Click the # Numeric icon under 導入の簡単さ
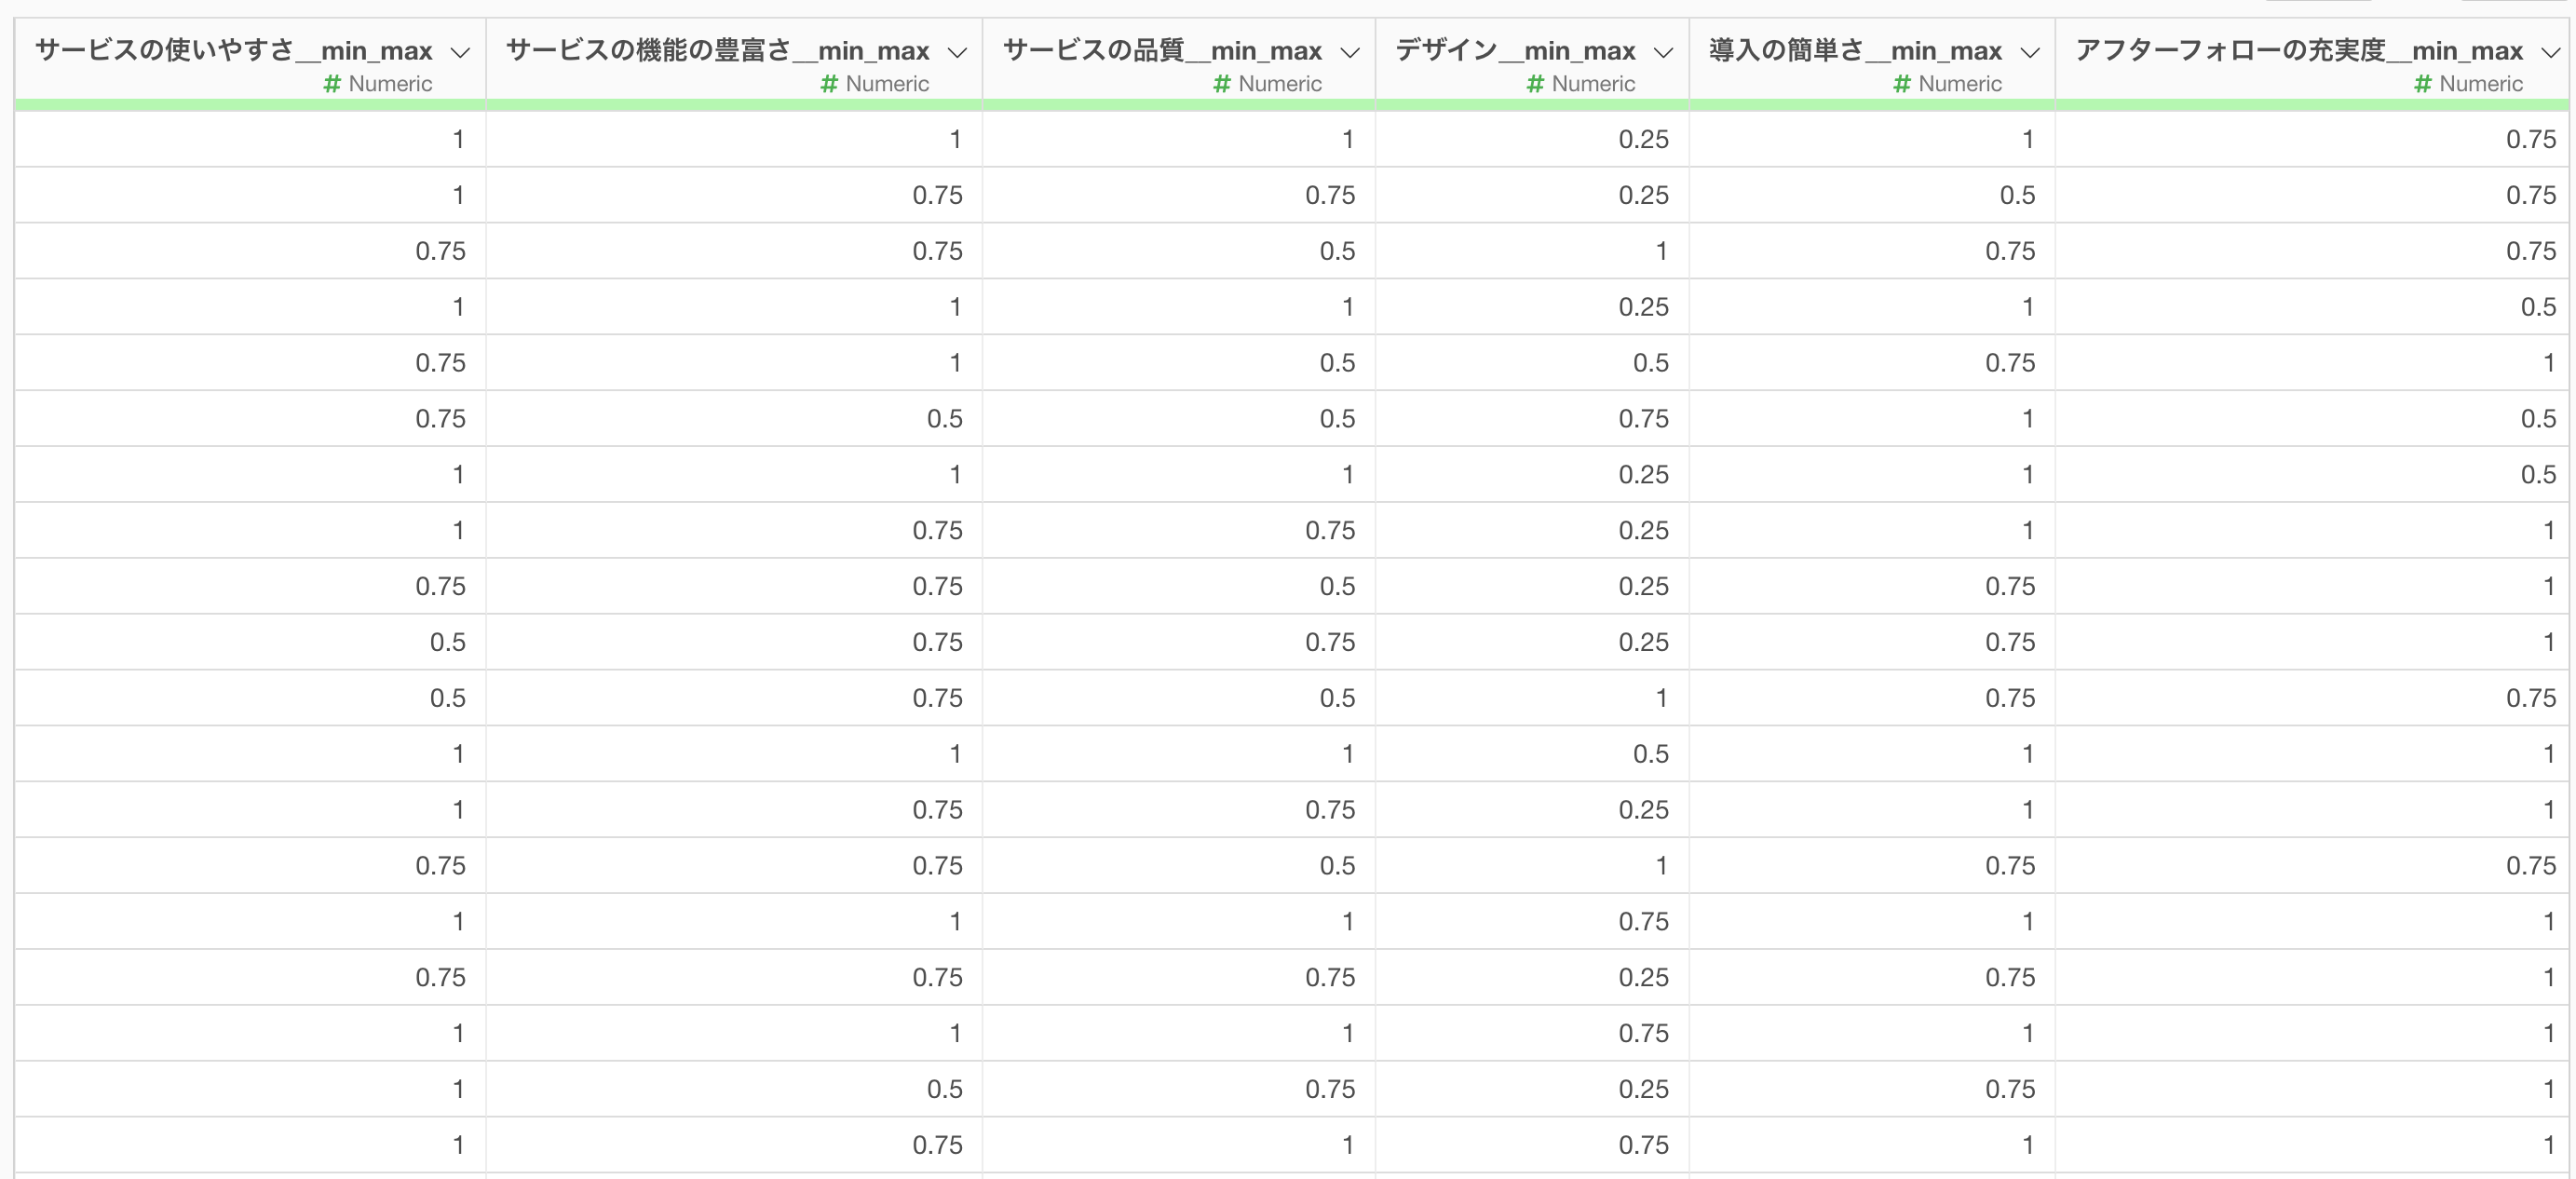2576x1179 pixels. pyautogui.click(x=1902, y=84)
